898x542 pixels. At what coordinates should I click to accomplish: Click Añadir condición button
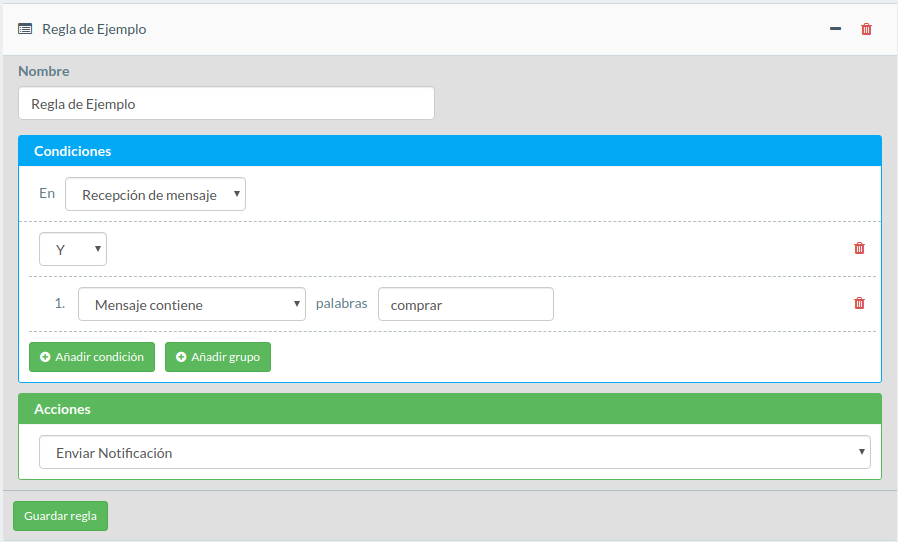[92, 357]
